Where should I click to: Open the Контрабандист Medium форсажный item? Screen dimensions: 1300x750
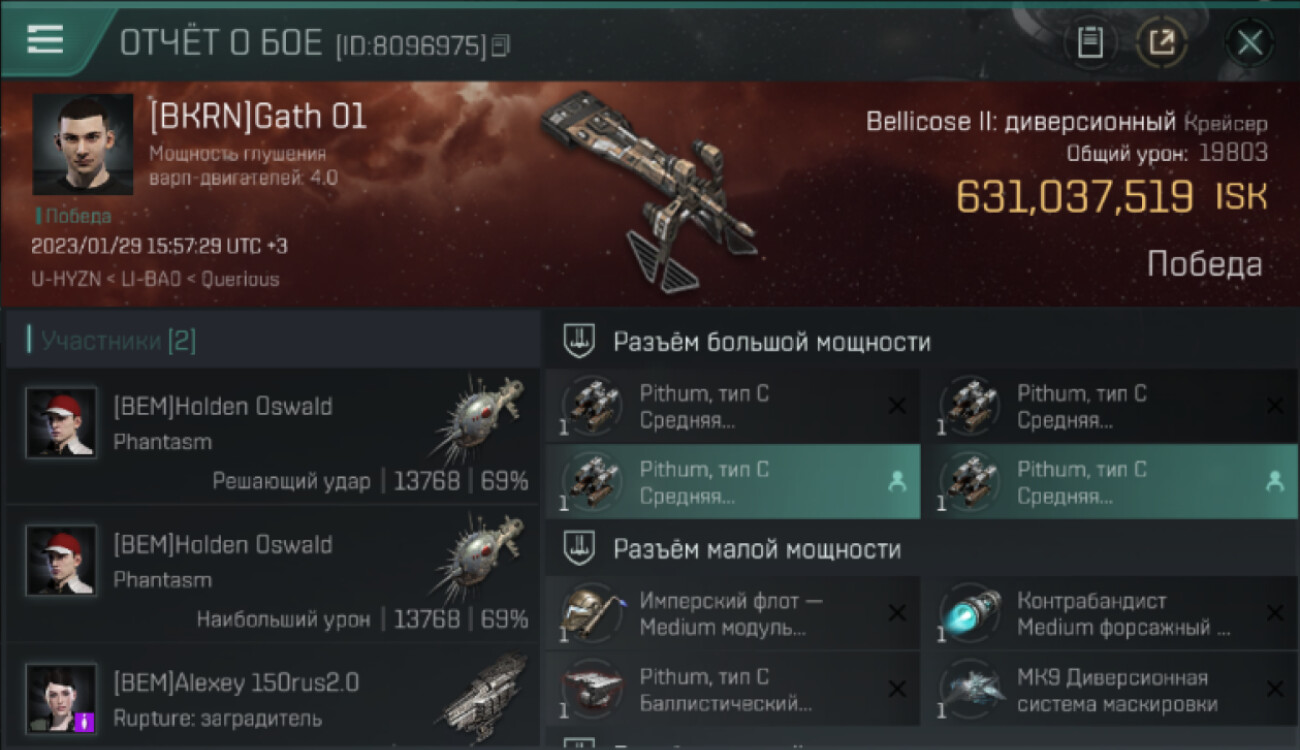(1110, 614)
